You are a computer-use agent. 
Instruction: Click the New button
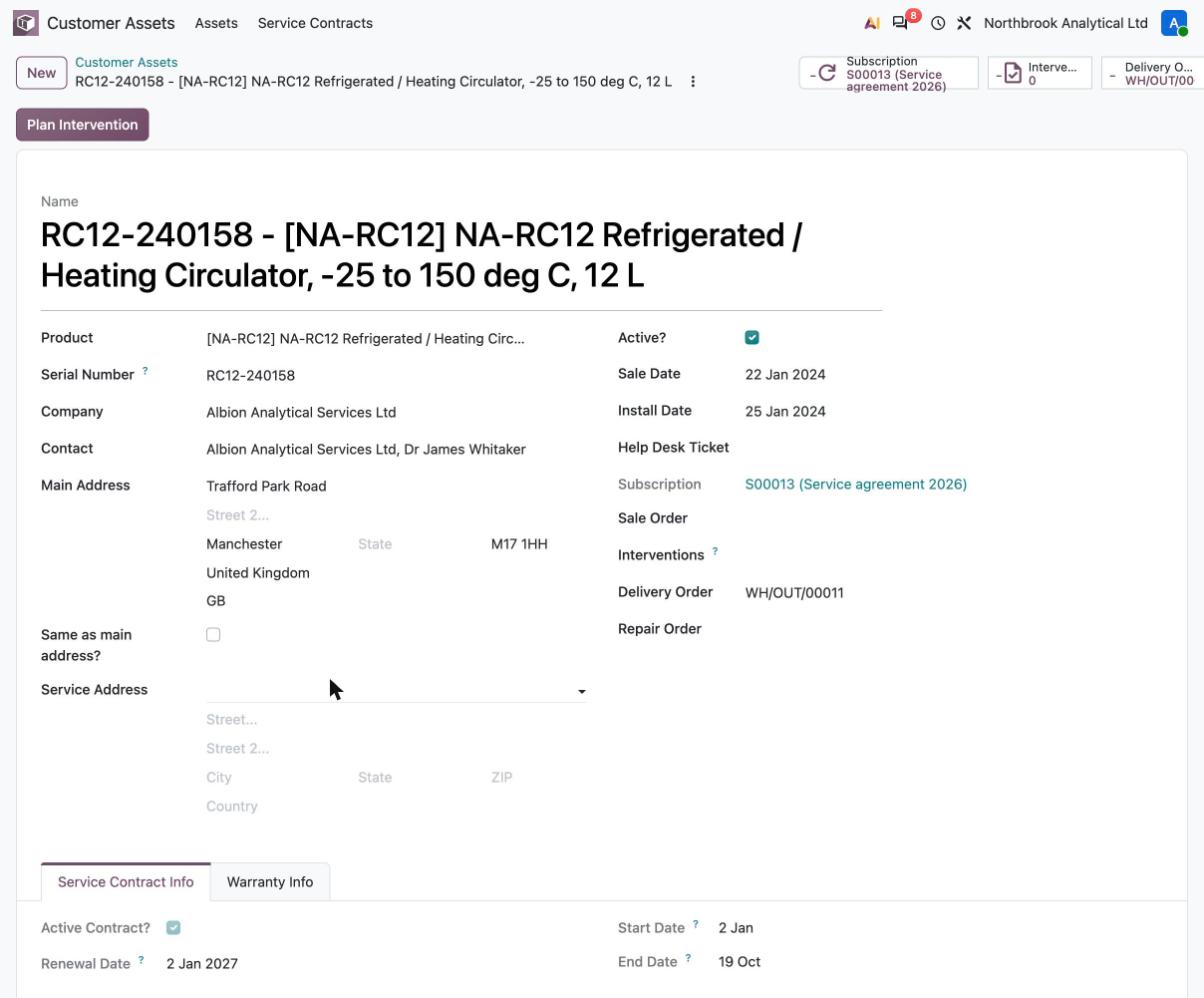pos(41,73)
